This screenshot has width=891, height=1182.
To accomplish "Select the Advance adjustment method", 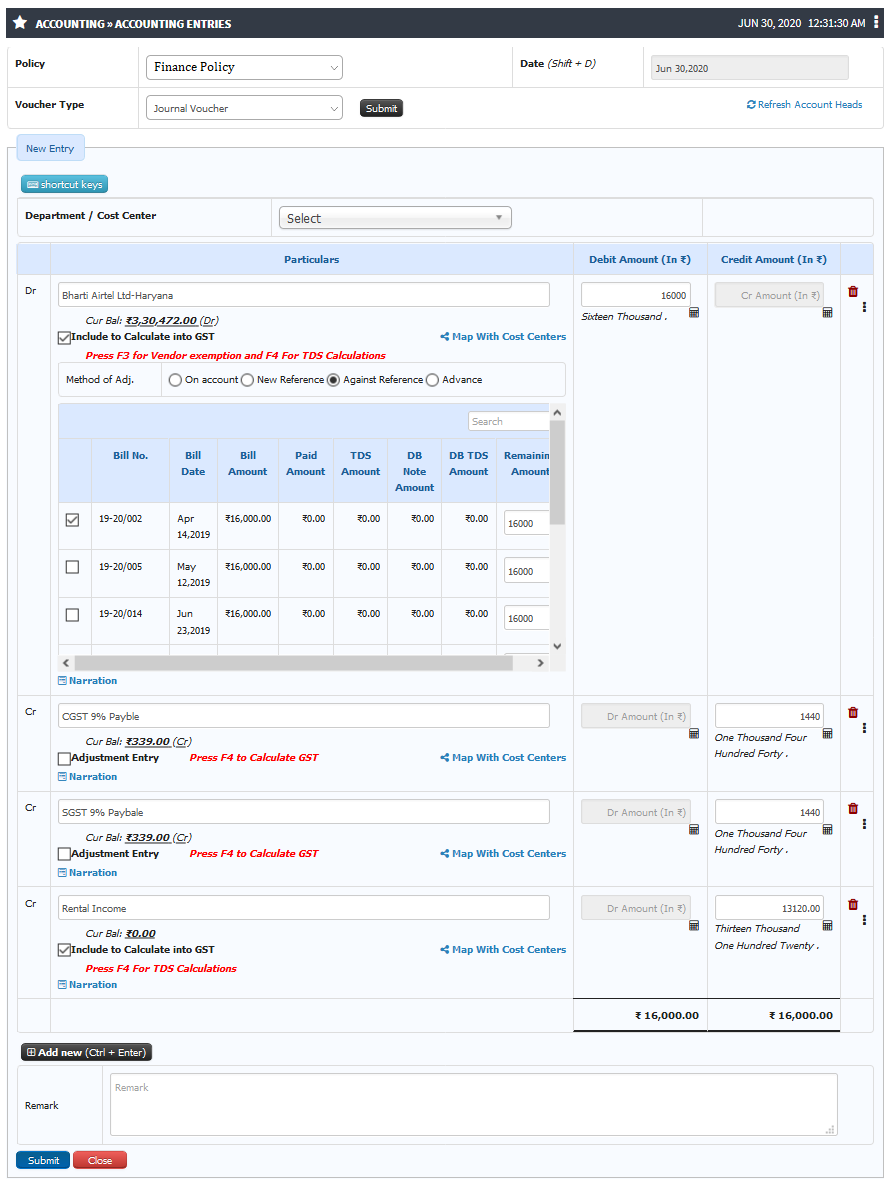I will click(432, 380).
